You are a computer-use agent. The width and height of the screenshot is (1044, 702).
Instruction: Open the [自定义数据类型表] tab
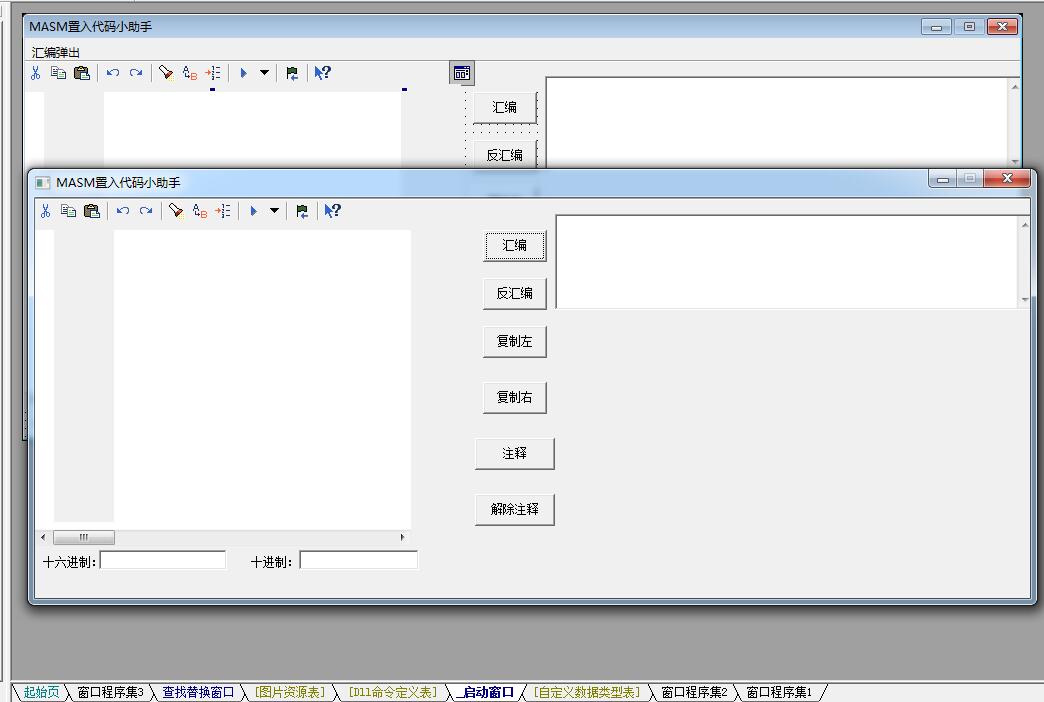[587, 693]
